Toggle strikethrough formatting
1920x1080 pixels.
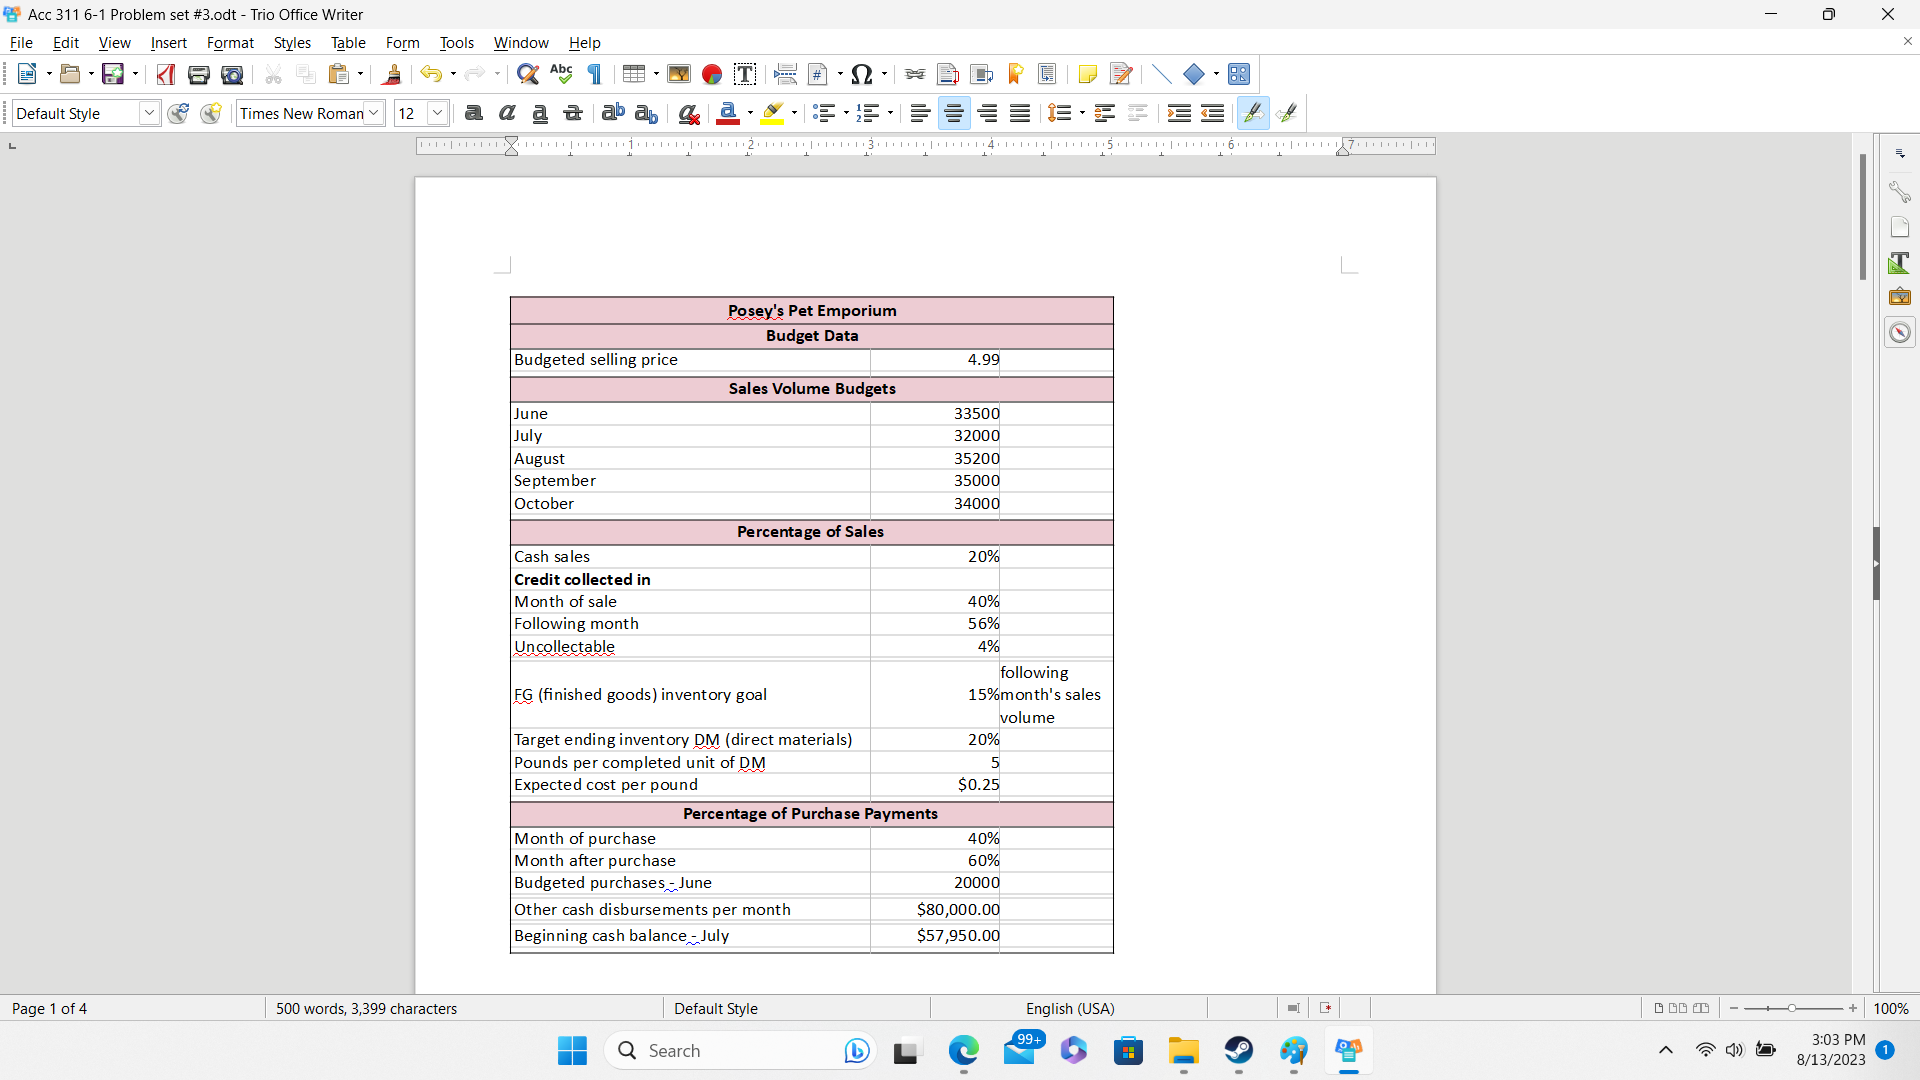[573, 113]
